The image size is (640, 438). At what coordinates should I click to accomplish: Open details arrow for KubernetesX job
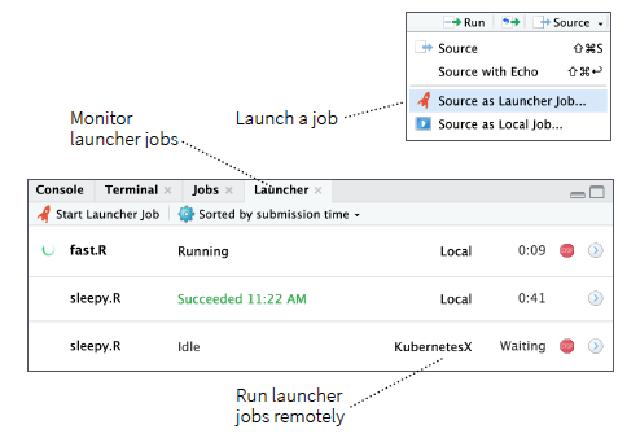pos(596,346)
